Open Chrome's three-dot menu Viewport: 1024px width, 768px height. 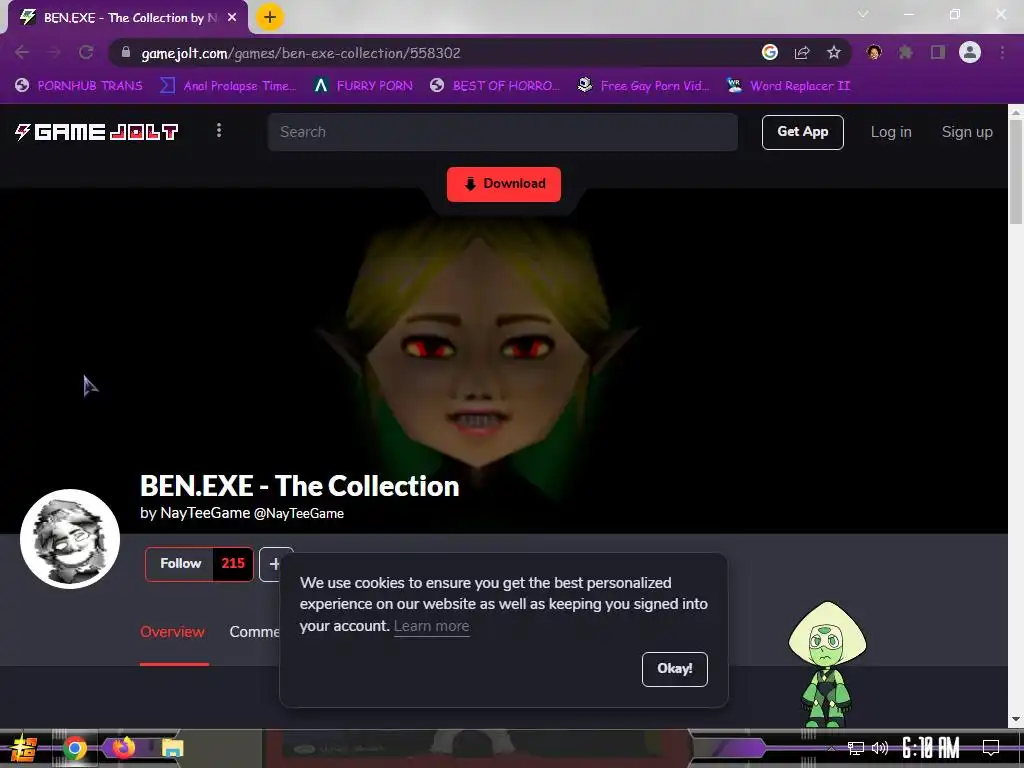coord(1002,52)
